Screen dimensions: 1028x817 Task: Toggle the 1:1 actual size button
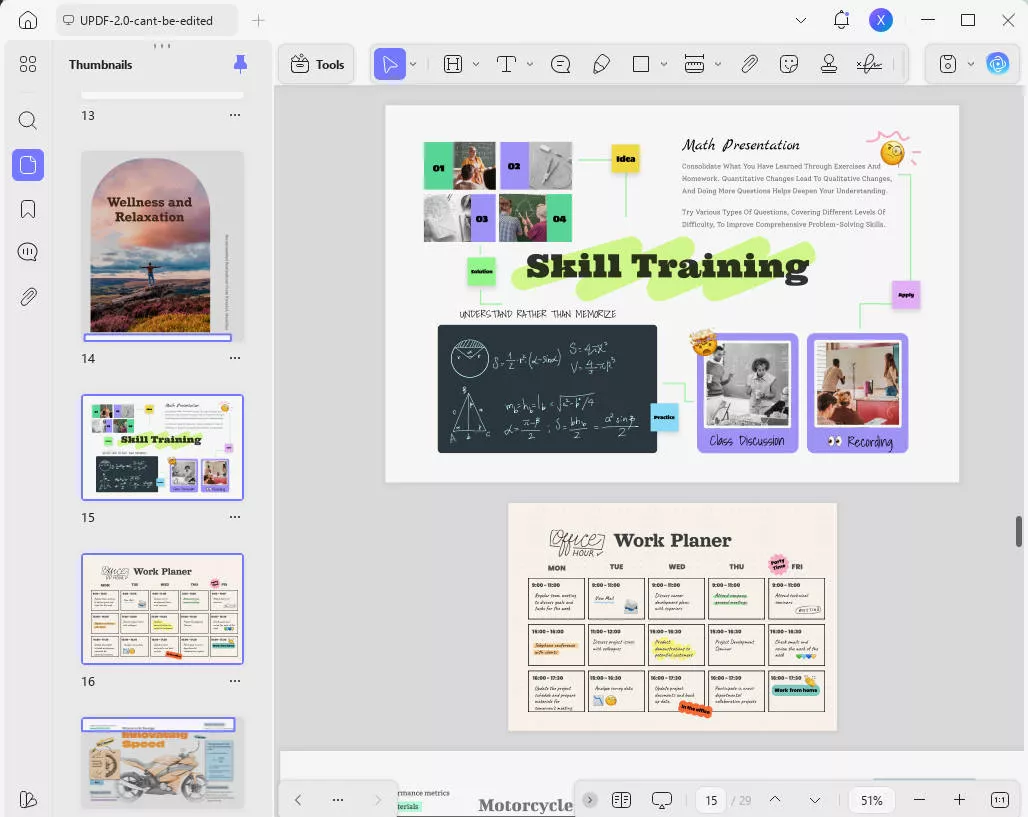coord(999,800)
